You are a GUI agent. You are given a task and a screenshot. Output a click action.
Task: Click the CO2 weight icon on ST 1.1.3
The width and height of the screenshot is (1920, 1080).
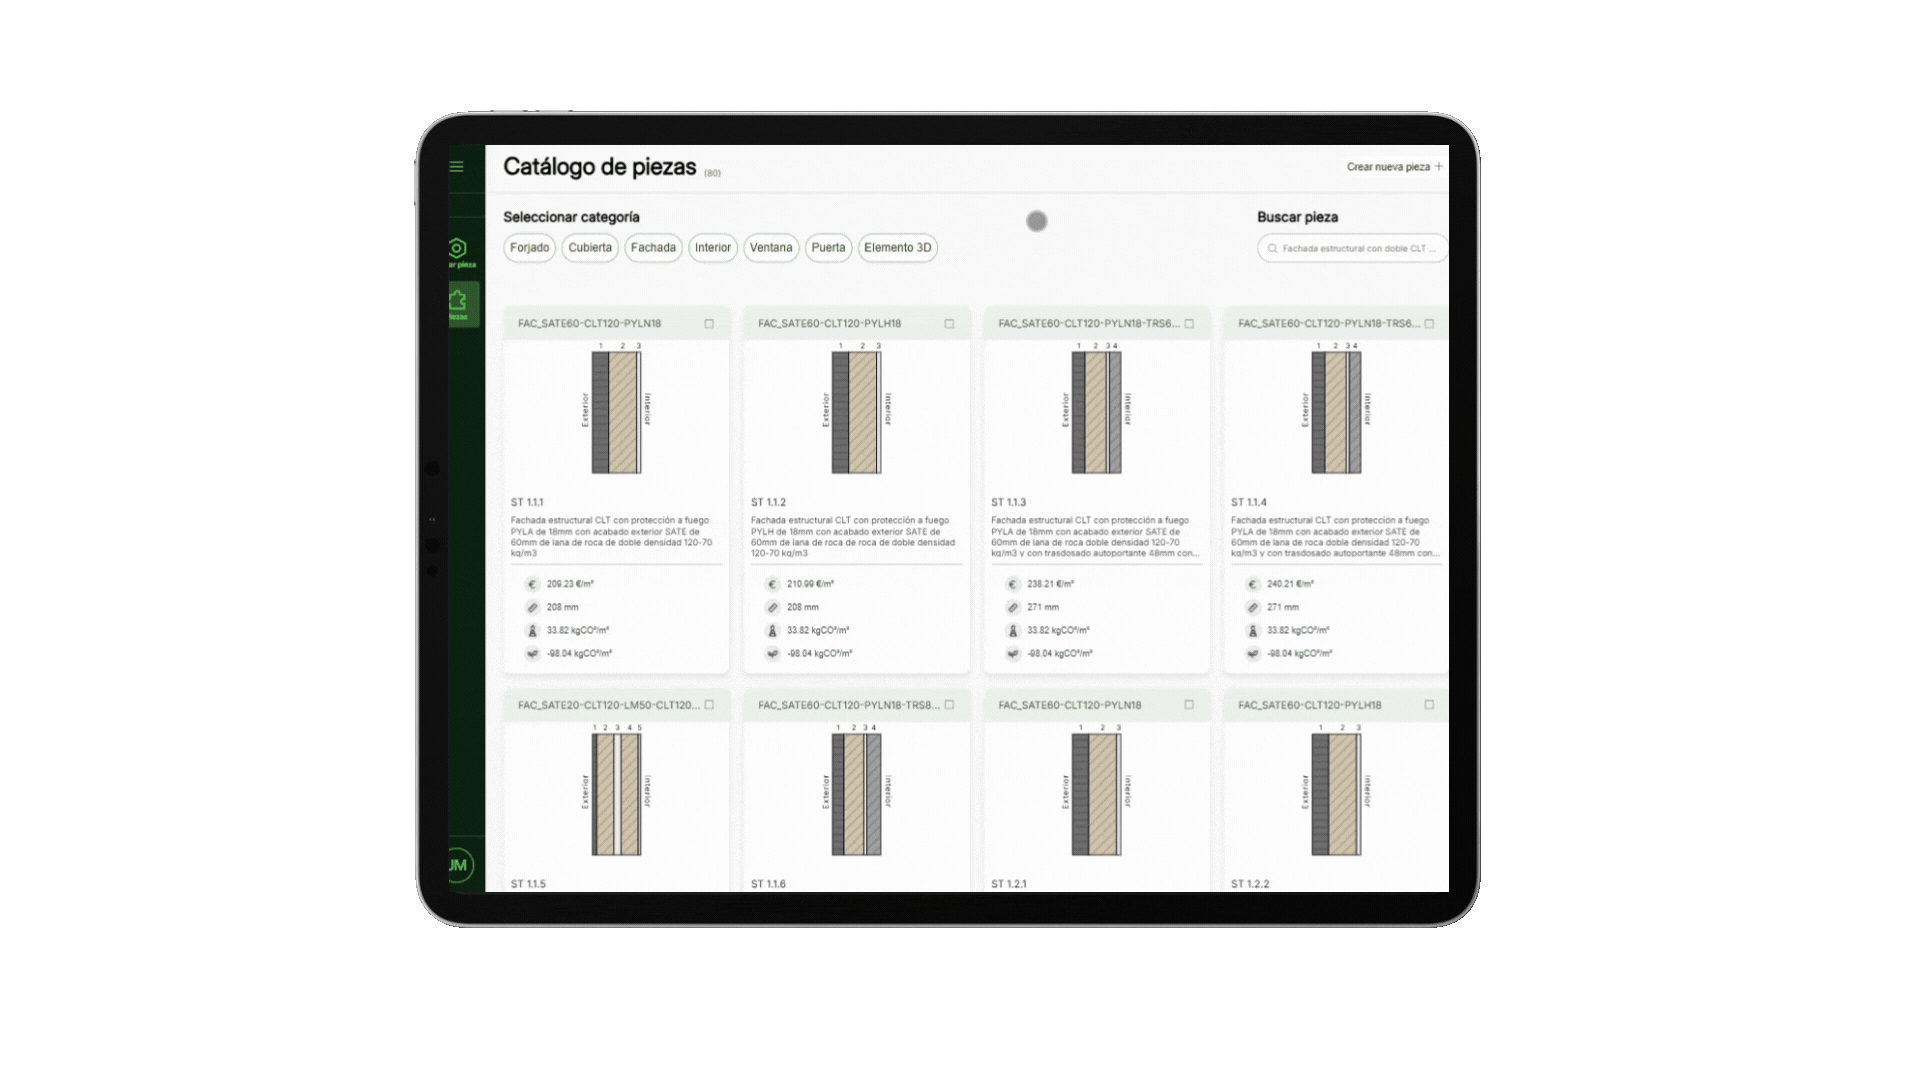click(x=1012, y=630)
